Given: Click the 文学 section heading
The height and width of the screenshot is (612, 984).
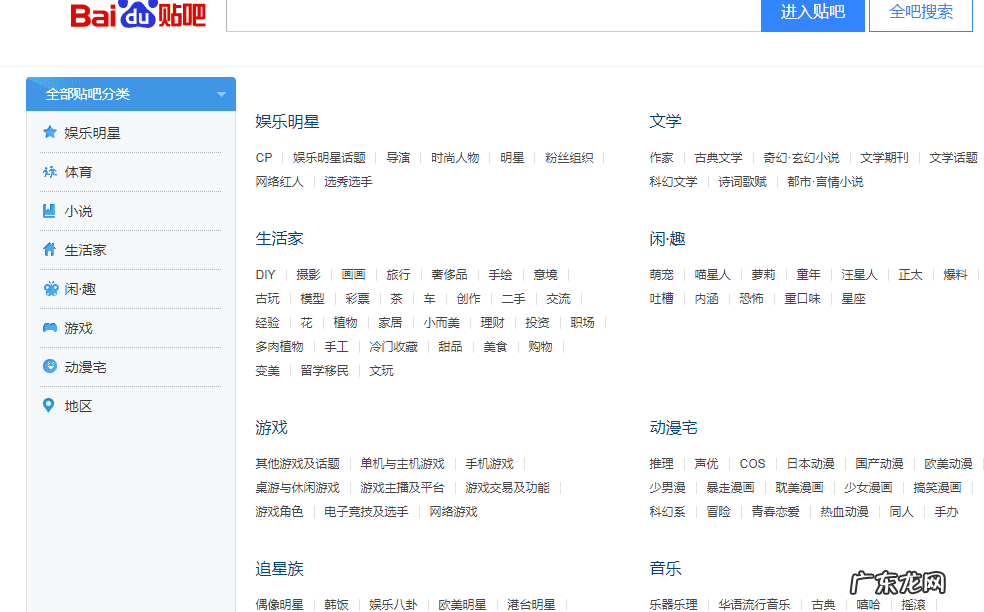Looking at the screenshot, I should (665, 120).
